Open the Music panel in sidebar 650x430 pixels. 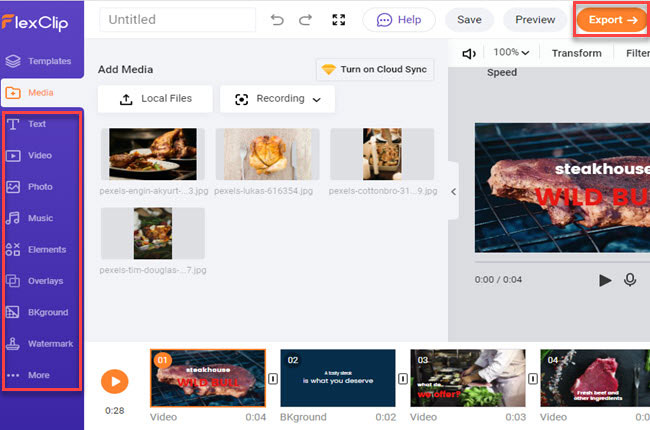coord(42,218)
